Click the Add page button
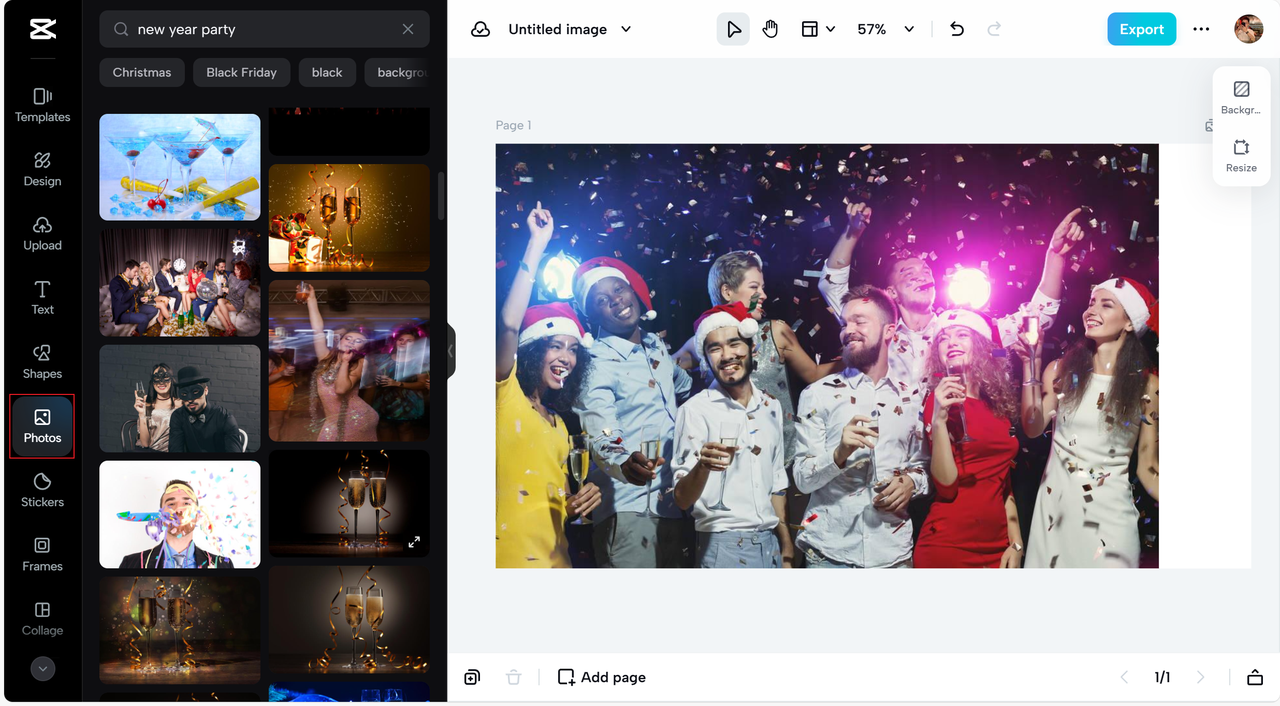The width and height of the screenshot is (1280, 706). tap(602, 677)
